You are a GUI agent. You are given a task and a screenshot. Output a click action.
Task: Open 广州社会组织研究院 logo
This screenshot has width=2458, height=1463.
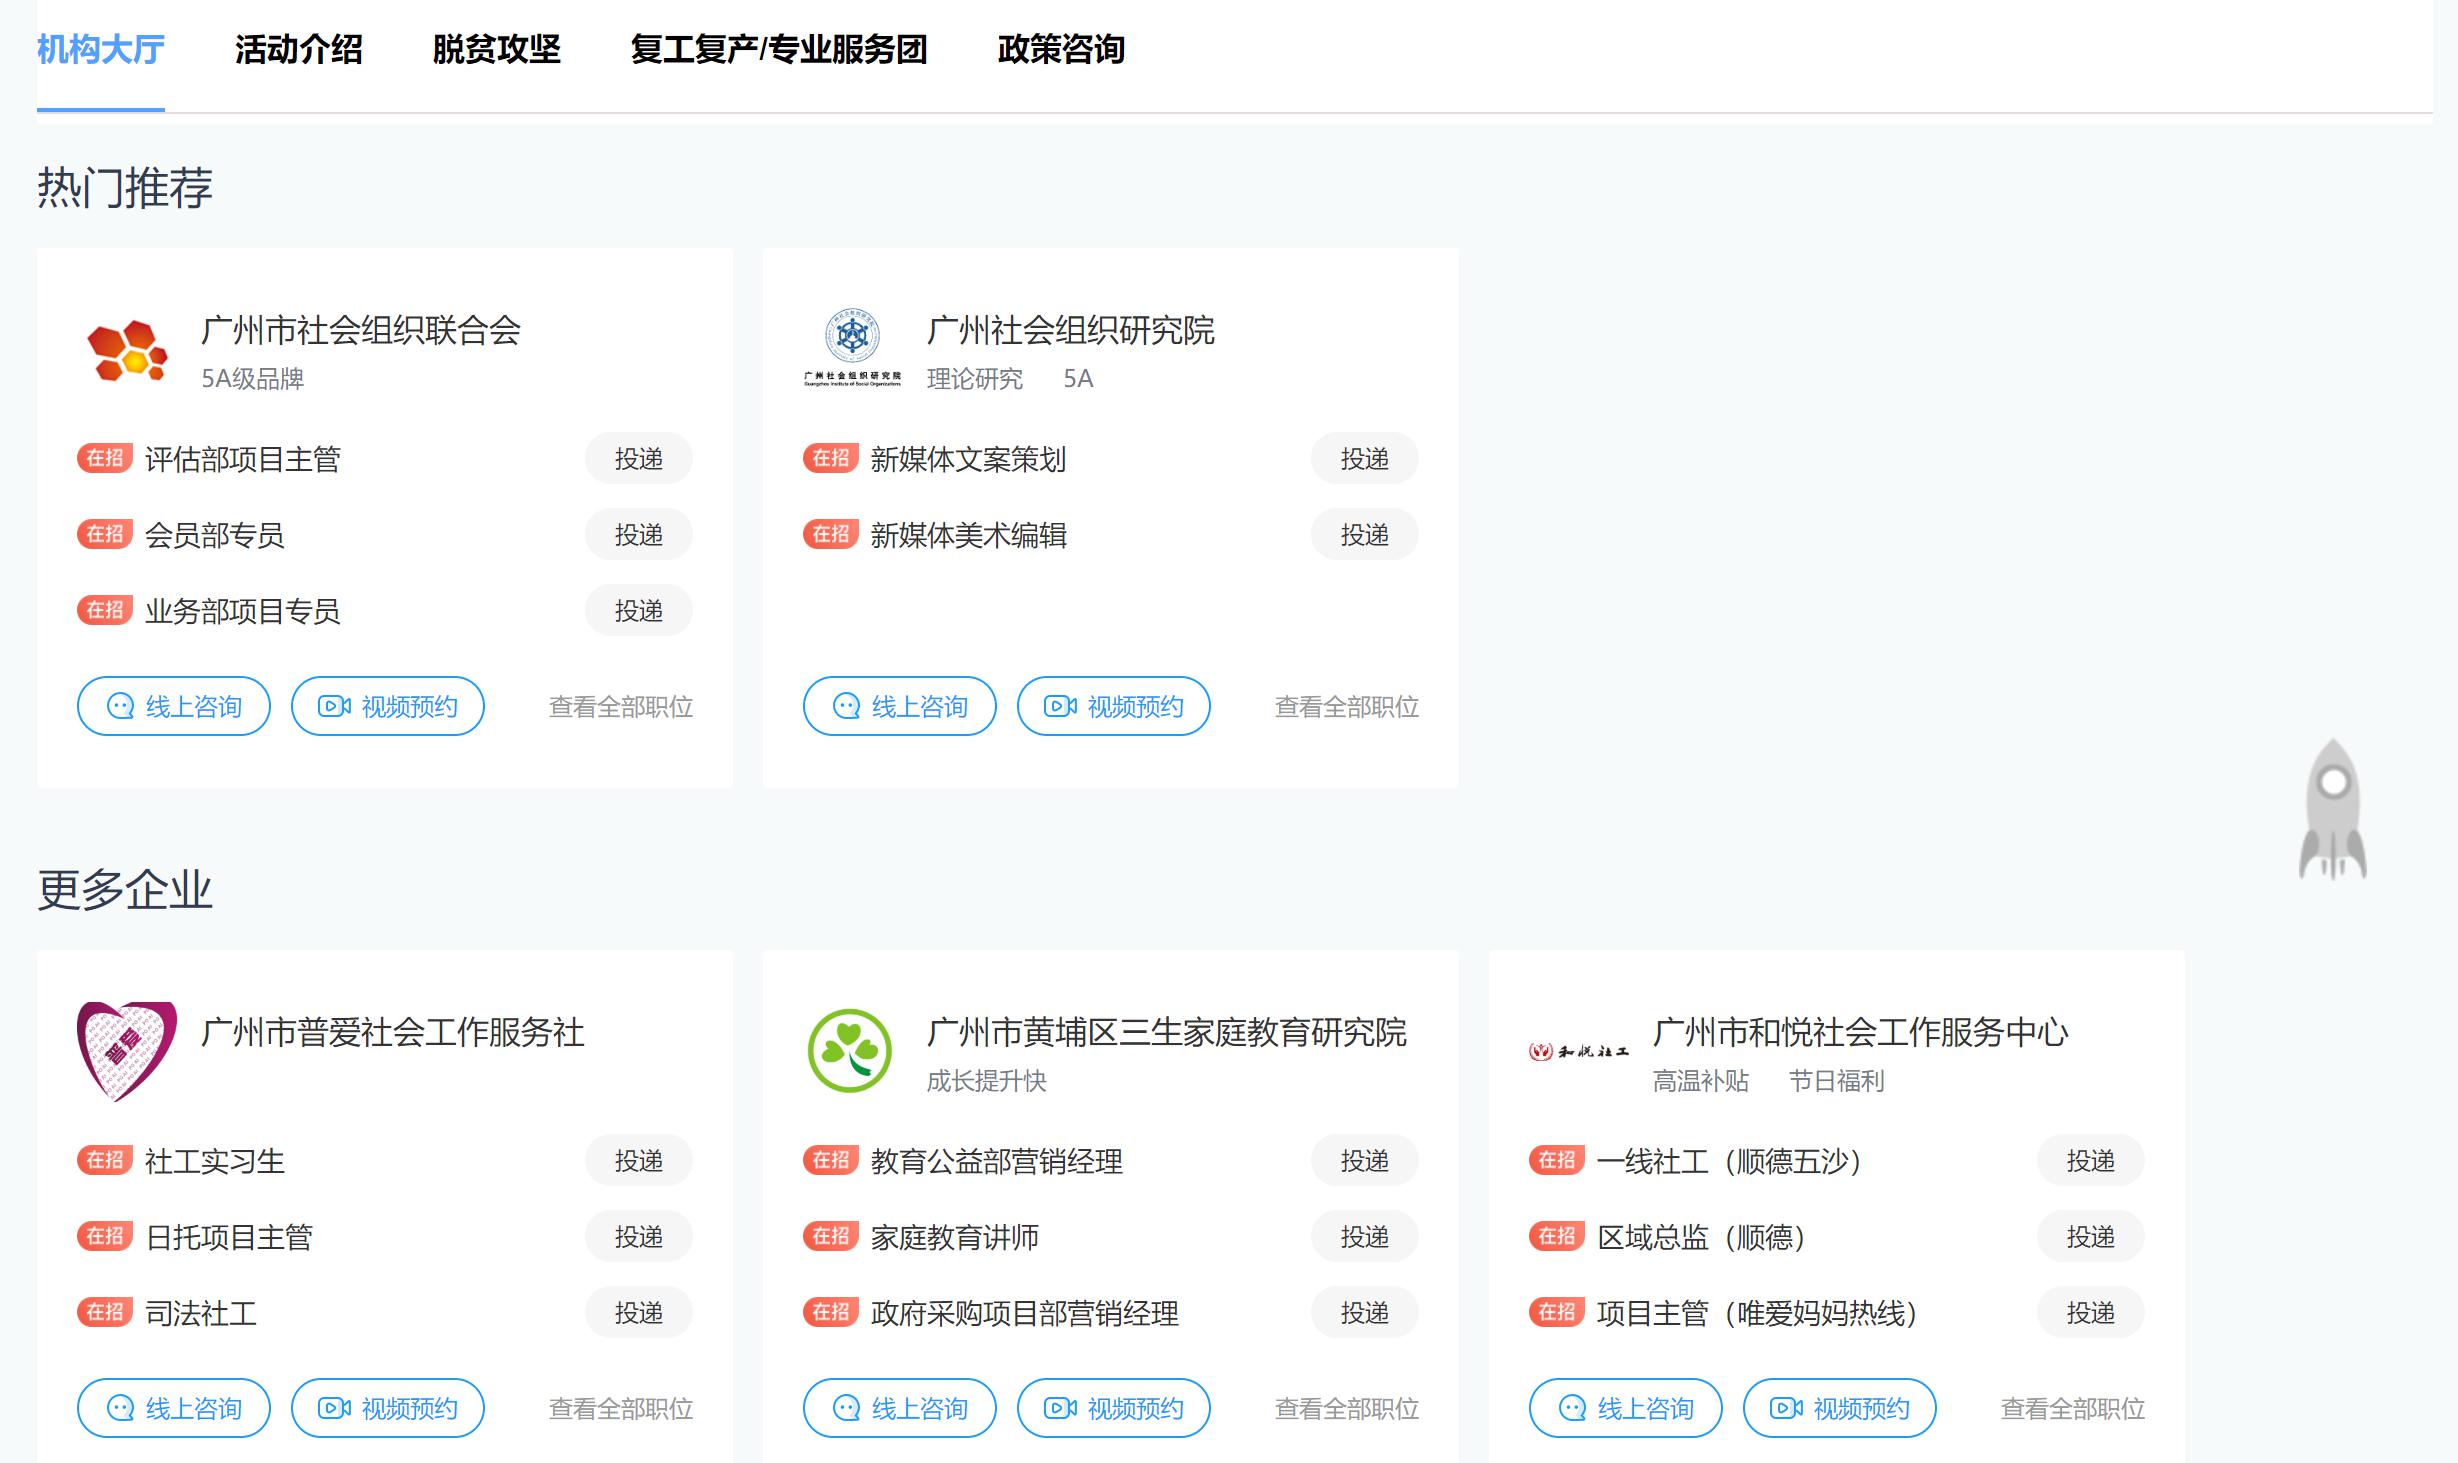coord(852,347)
